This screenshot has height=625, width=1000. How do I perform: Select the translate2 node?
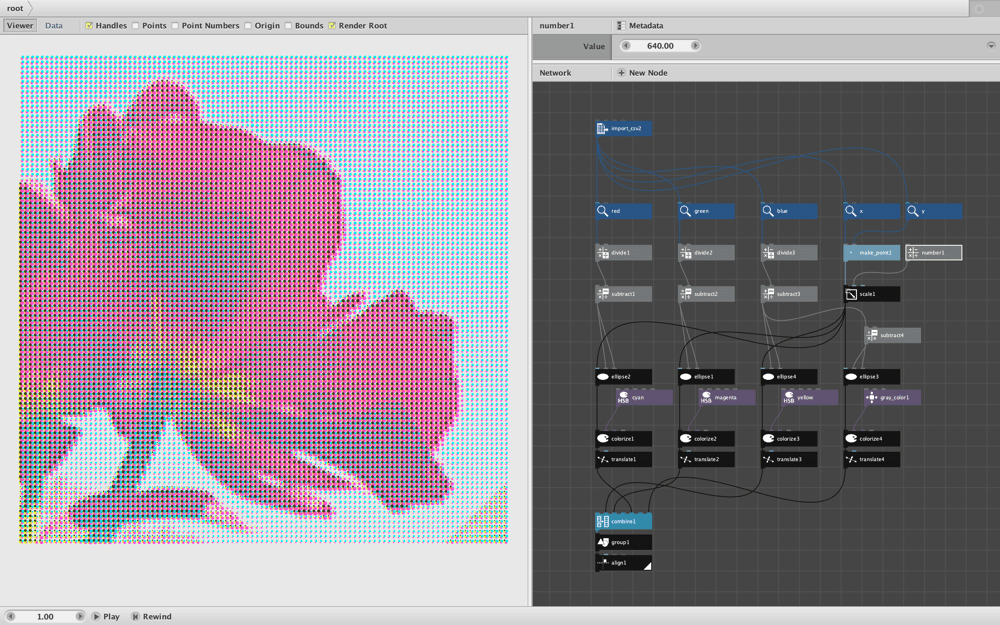pos(707,459)
